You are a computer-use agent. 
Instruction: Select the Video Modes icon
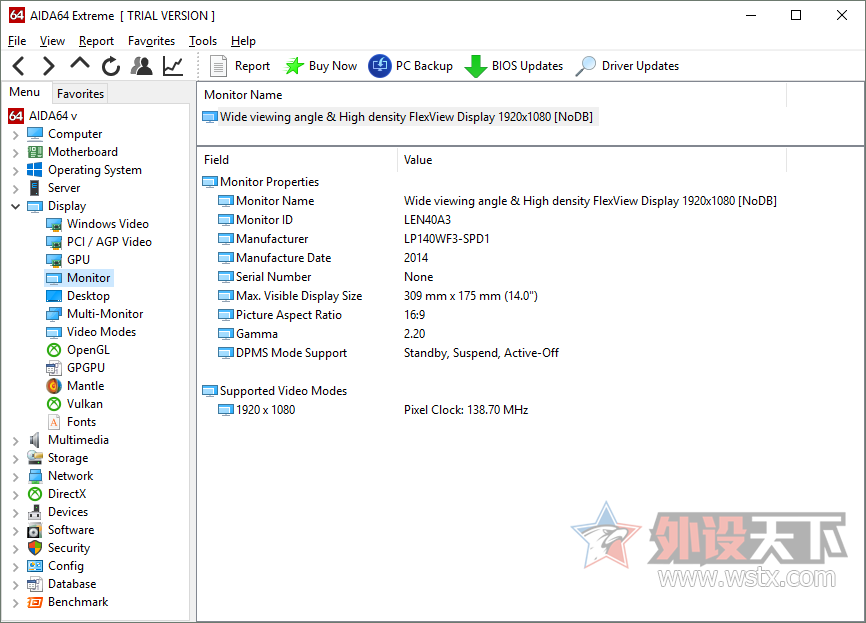(54, 332)
